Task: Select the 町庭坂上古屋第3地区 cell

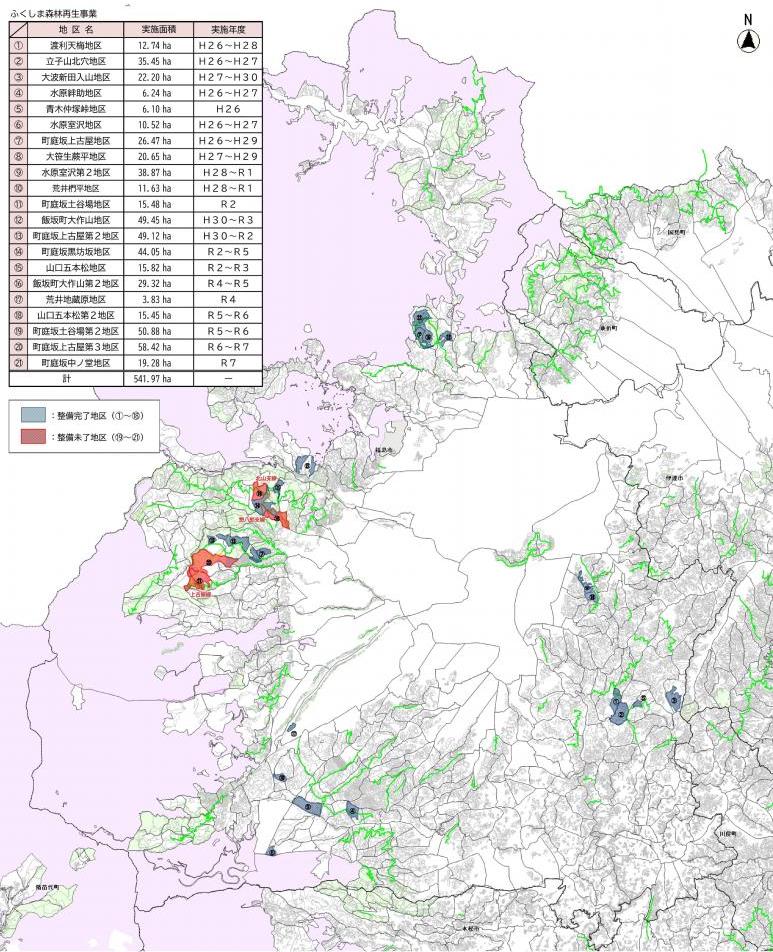Action: coord(76,347)
